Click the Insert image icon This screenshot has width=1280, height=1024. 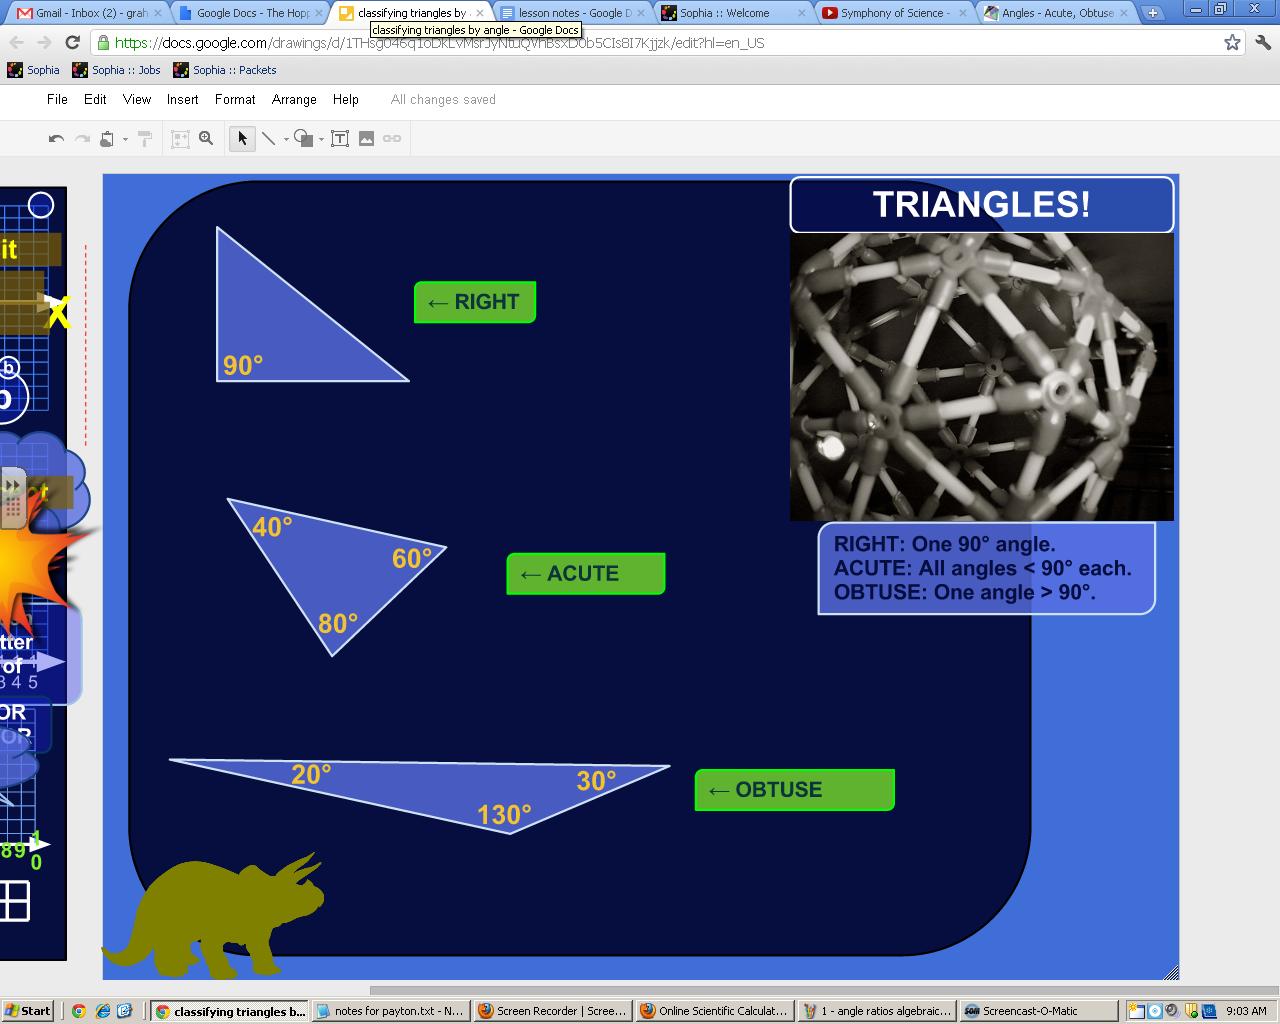(366, 139)
